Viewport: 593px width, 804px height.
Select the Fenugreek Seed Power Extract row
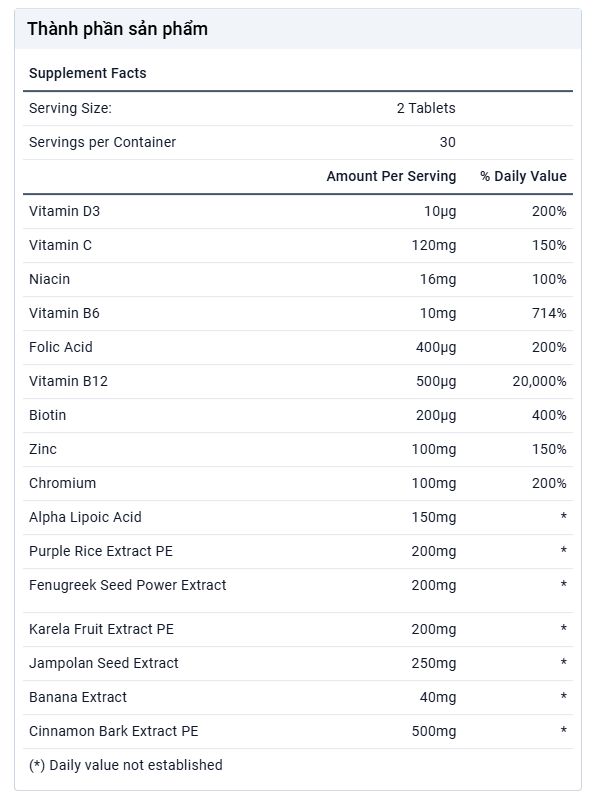click(298, 590)
